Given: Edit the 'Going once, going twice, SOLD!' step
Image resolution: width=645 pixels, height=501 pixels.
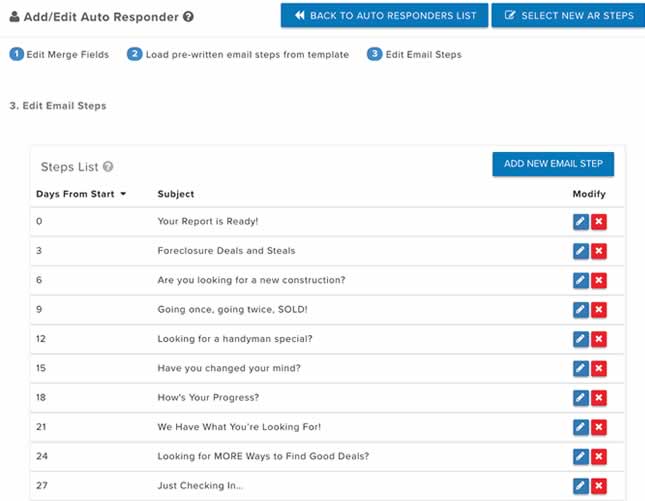Looking at the screenshot, I should coord(580,310).
